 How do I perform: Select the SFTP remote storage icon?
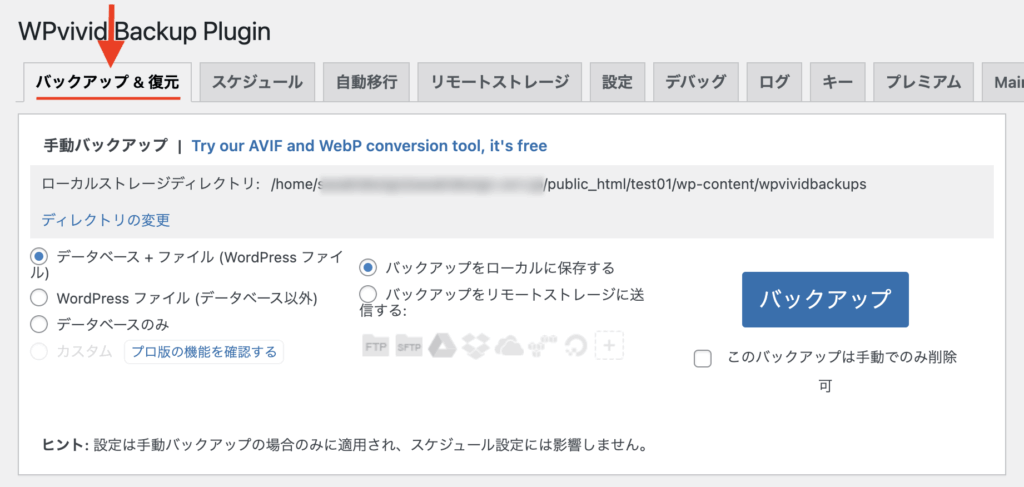409,345
